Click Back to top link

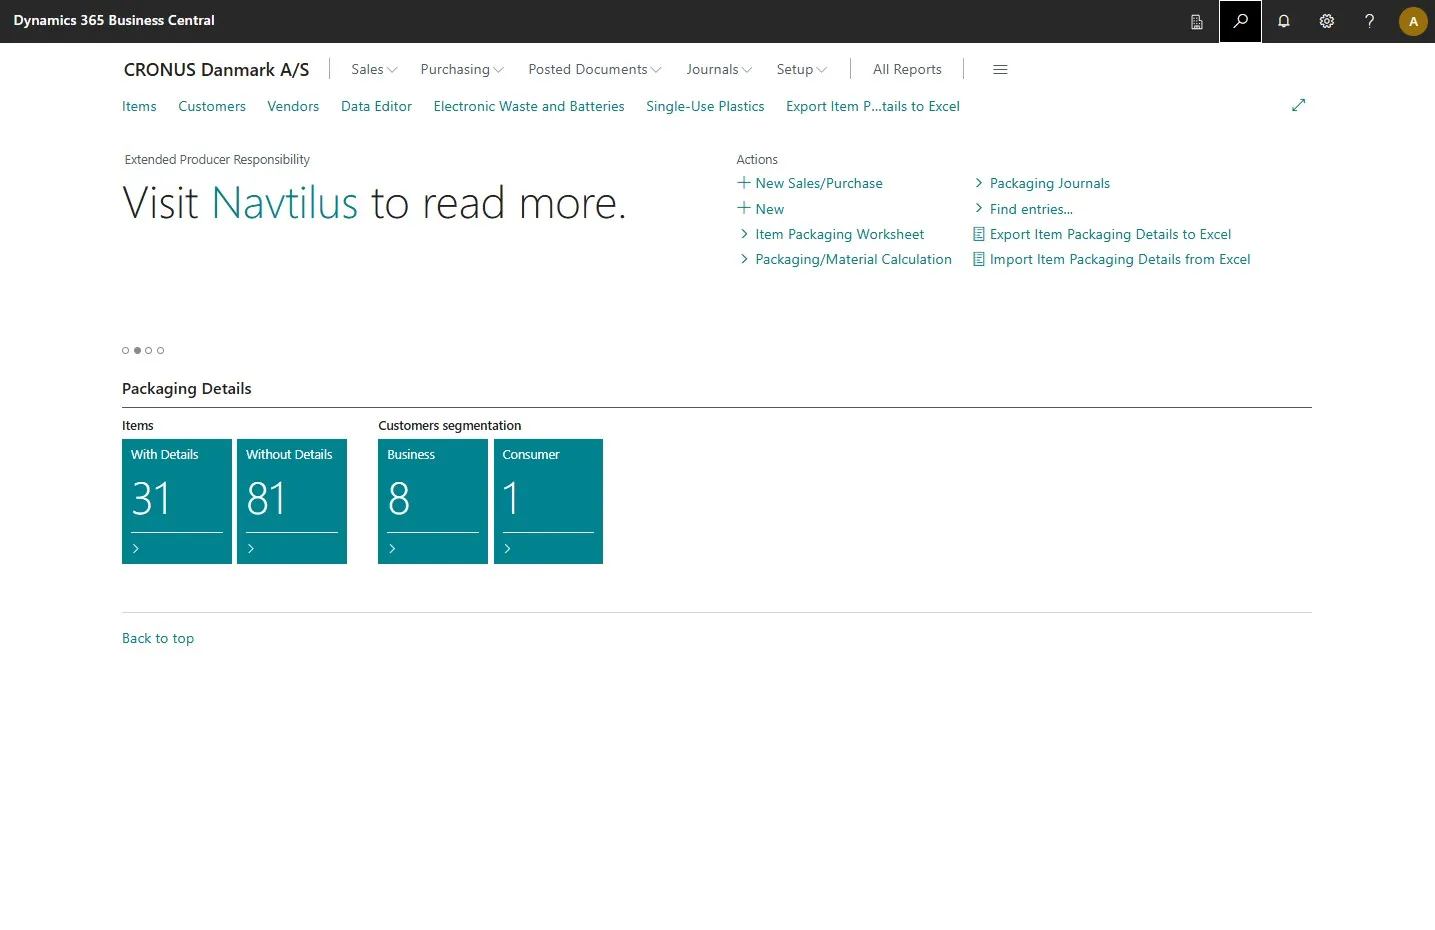[x=158, y=638]
